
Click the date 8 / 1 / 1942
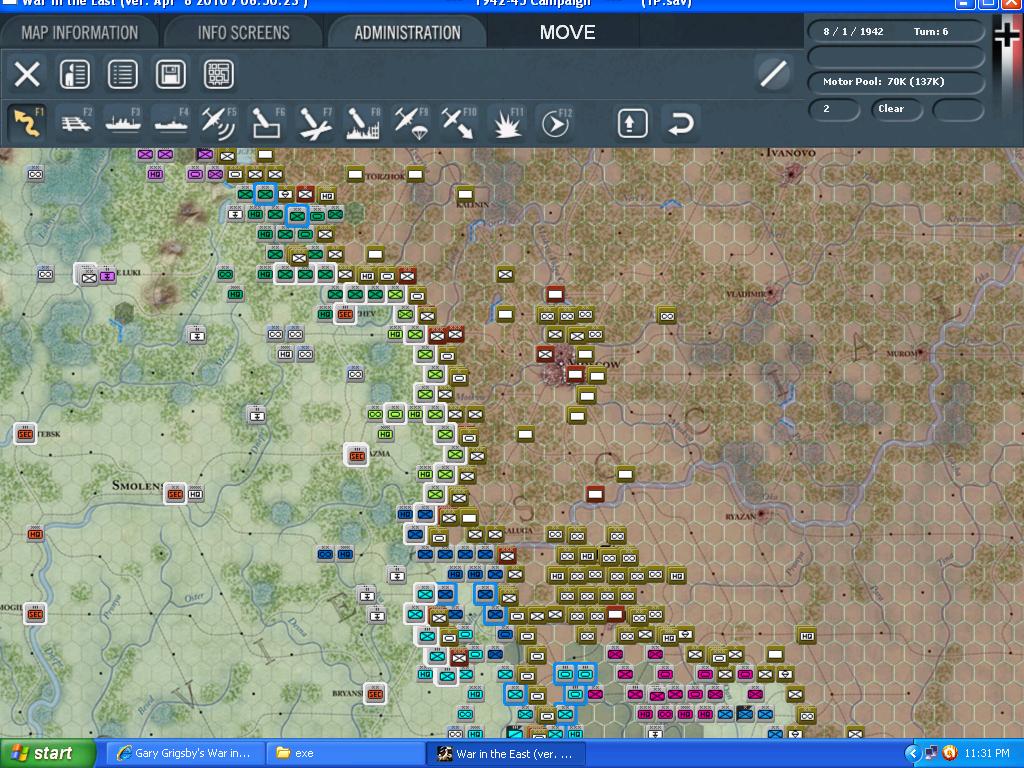(853, 31)
